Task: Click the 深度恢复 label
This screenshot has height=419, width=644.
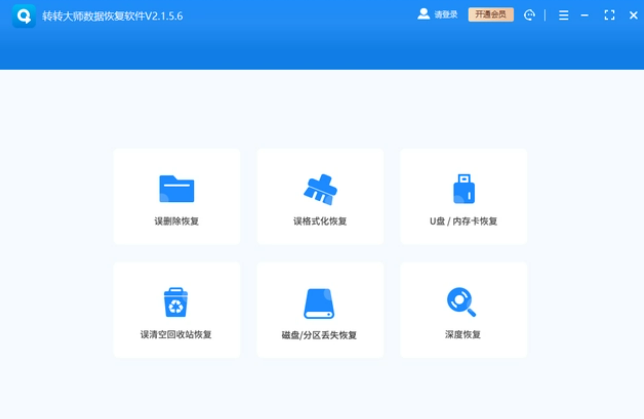Action: coord(463,335)
